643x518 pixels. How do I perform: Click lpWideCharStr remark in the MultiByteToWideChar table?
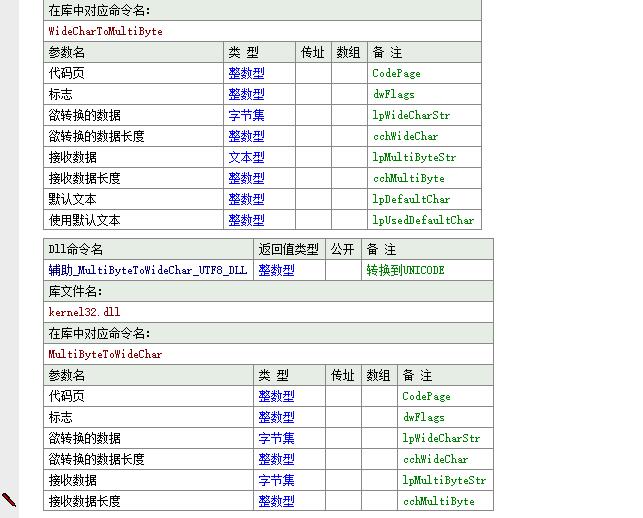441,438
